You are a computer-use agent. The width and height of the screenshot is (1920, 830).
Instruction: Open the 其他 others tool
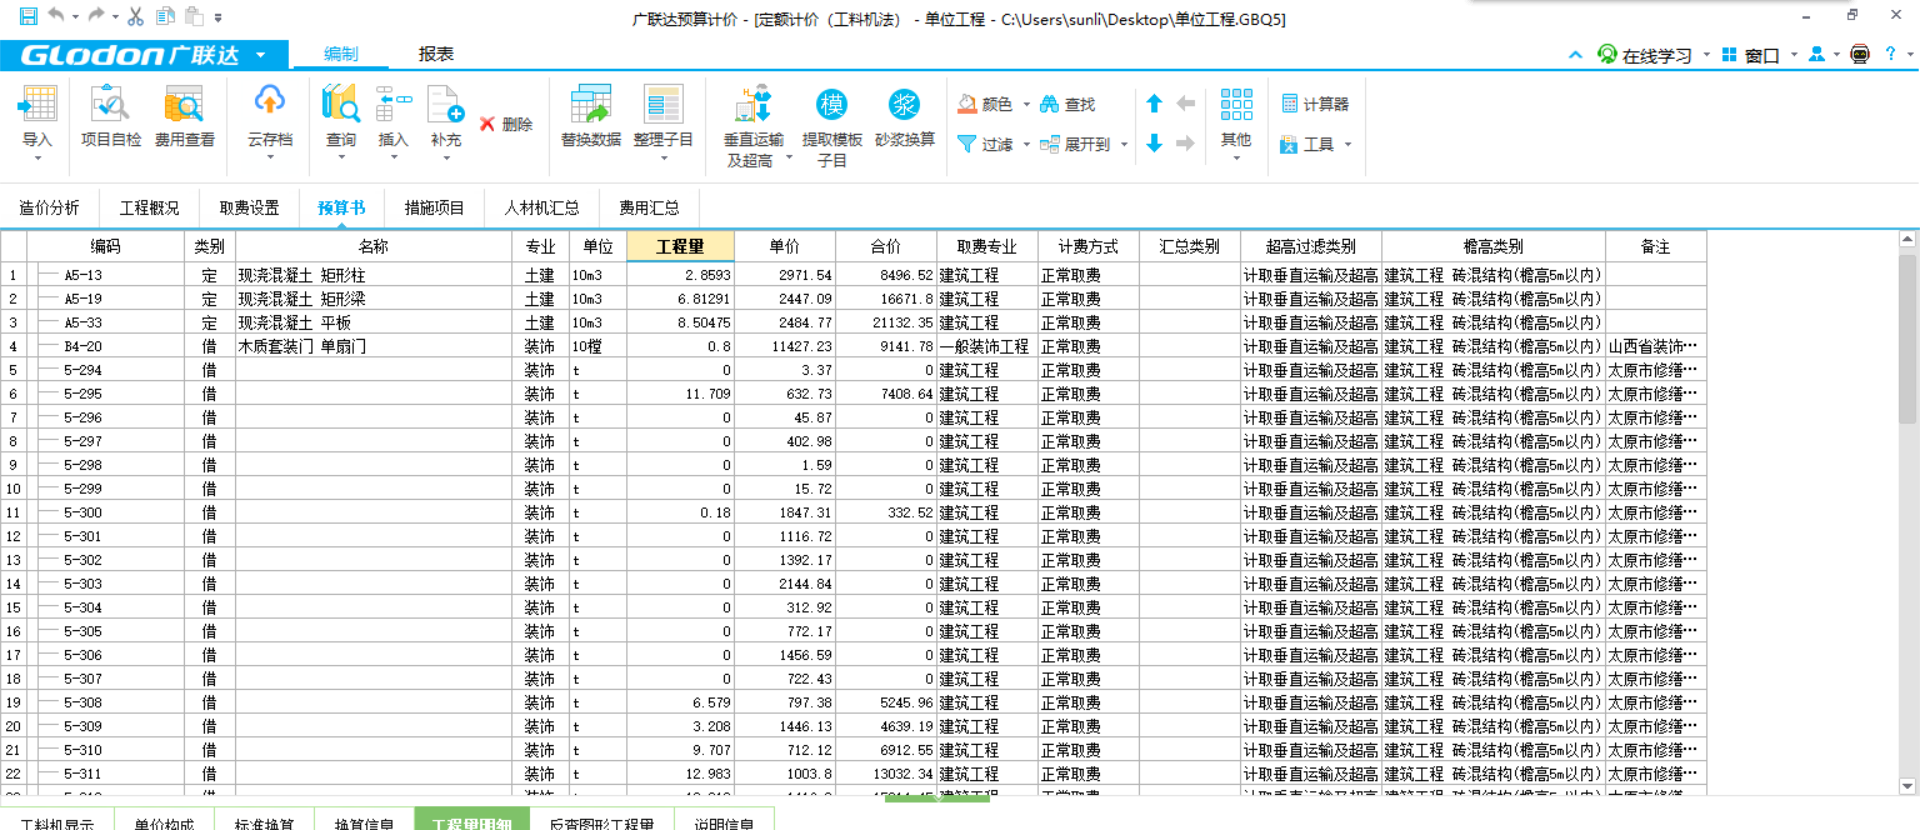pos(1236,122)
